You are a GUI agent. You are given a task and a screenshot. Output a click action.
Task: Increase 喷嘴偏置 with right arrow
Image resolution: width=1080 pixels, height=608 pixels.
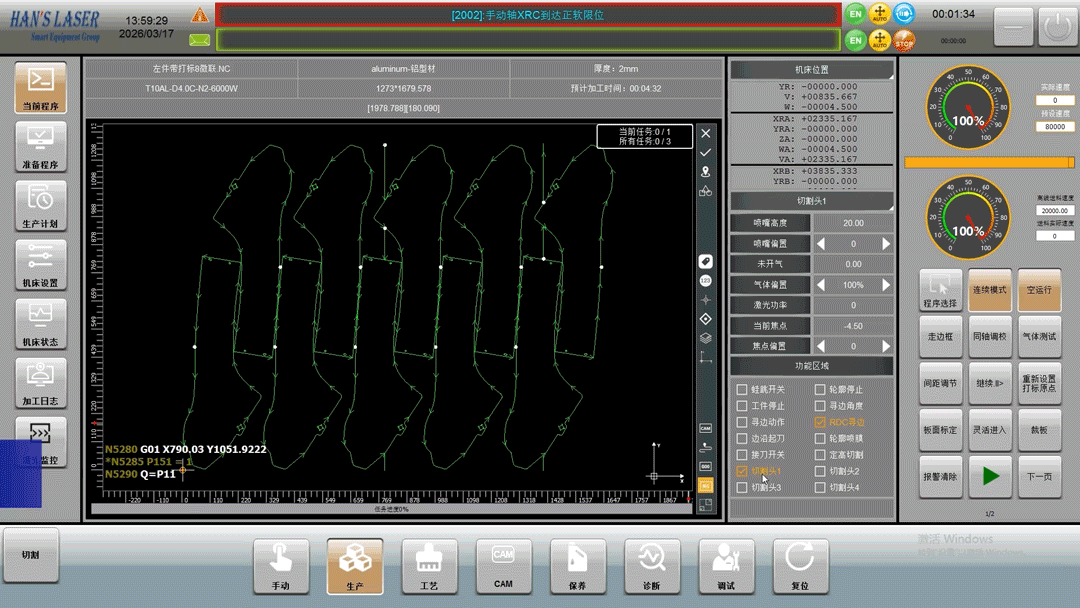886,244
